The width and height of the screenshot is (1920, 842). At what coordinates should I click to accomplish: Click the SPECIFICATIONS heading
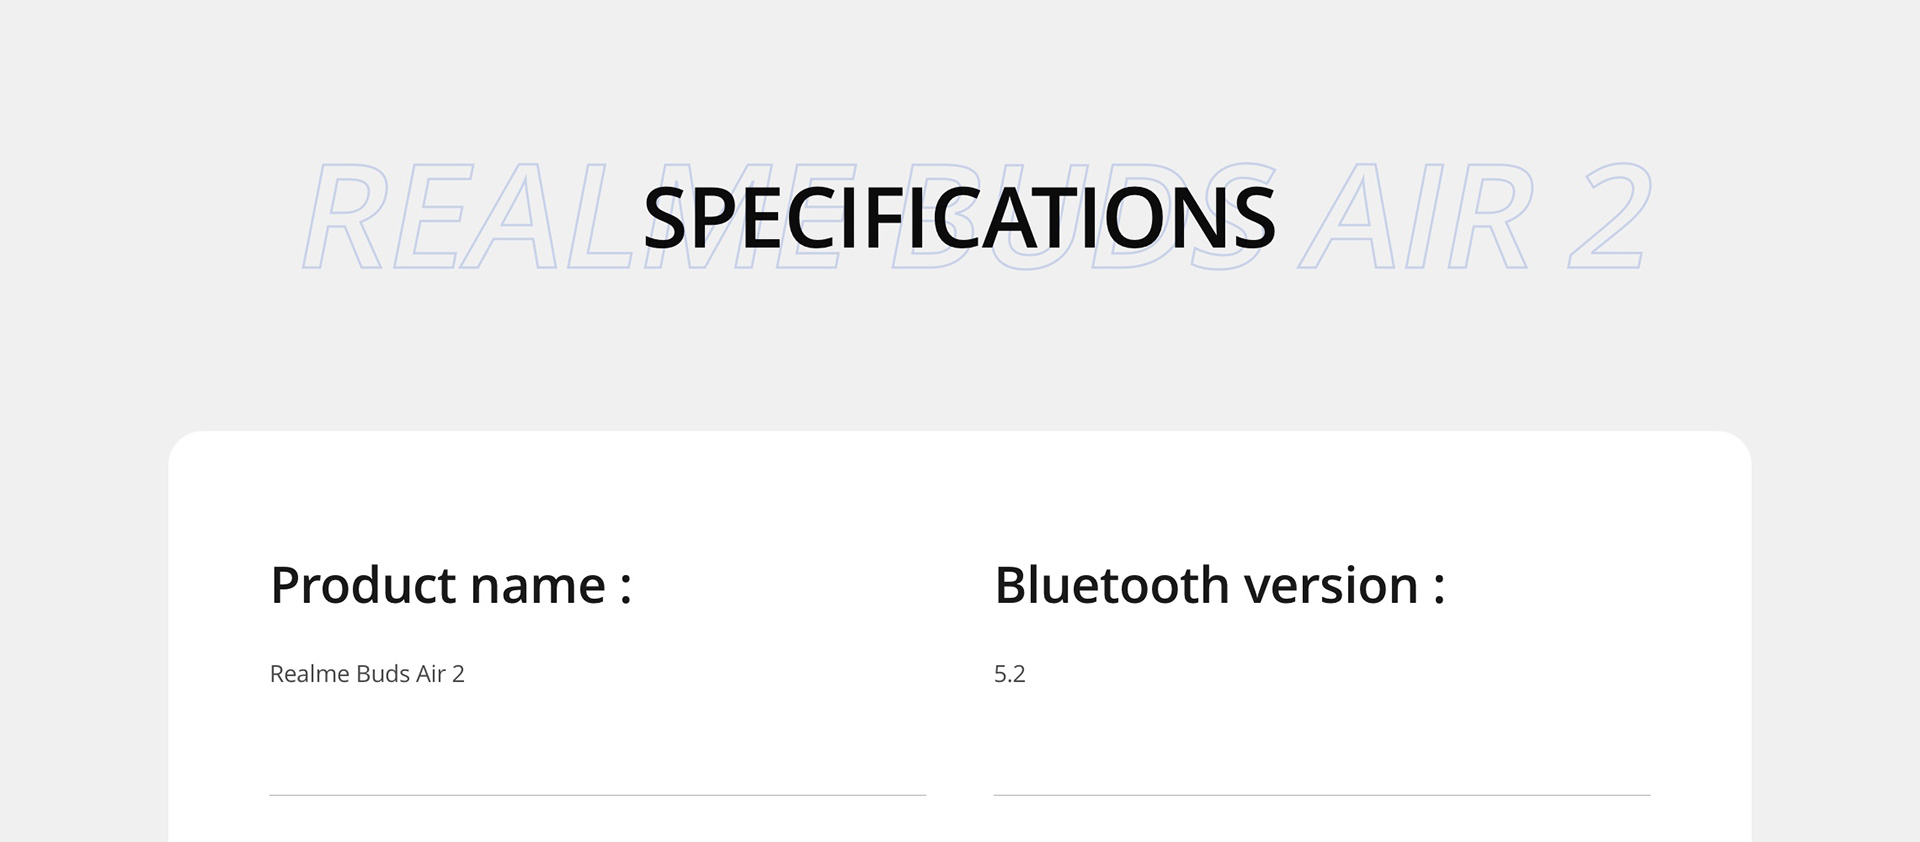coord(959,217)
